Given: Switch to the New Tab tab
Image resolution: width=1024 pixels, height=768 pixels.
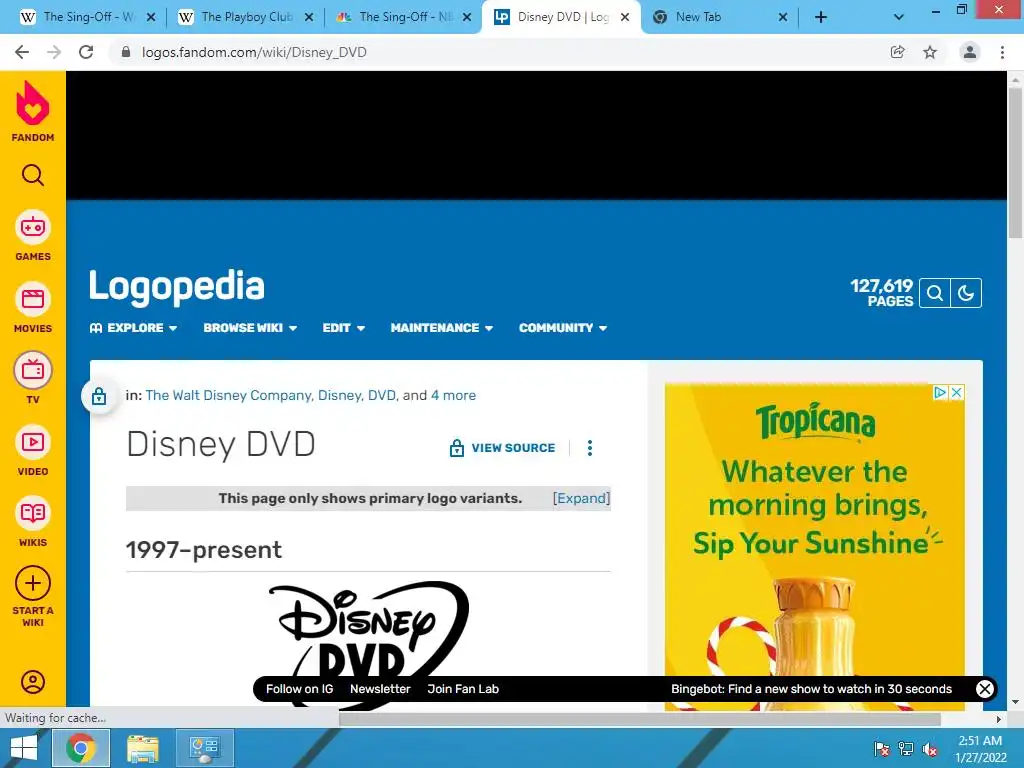Looking at the screenshot, I should [720, 18].
